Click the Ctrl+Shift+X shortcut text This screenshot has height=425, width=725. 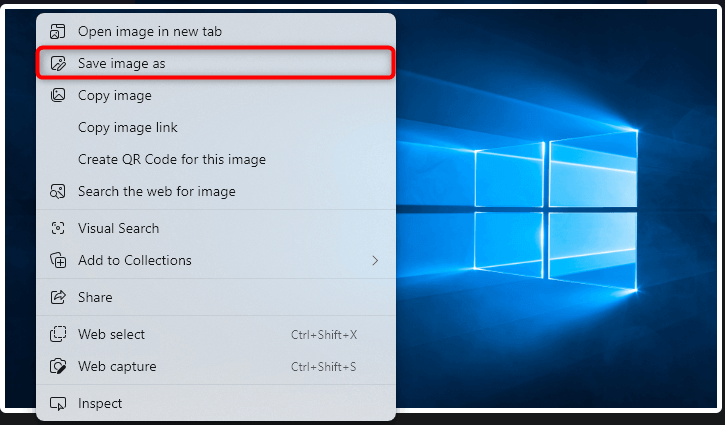pos(324,334)
